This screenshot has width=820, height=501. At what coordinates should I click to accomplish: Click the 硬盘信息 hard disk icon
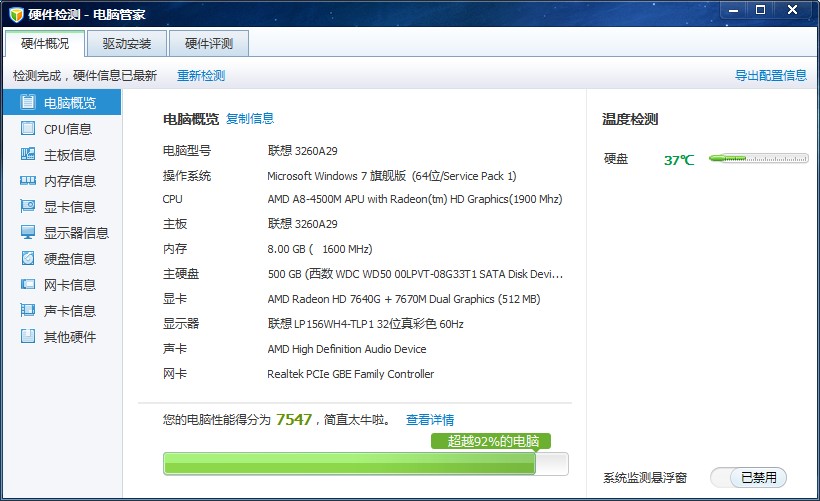28,258
